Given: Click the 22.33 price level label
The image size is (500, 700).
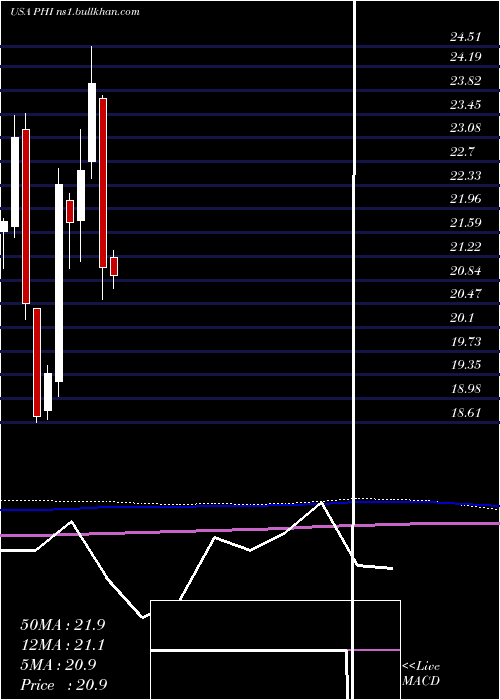Looking at the screenshot, I should click(x=466, y=175).
